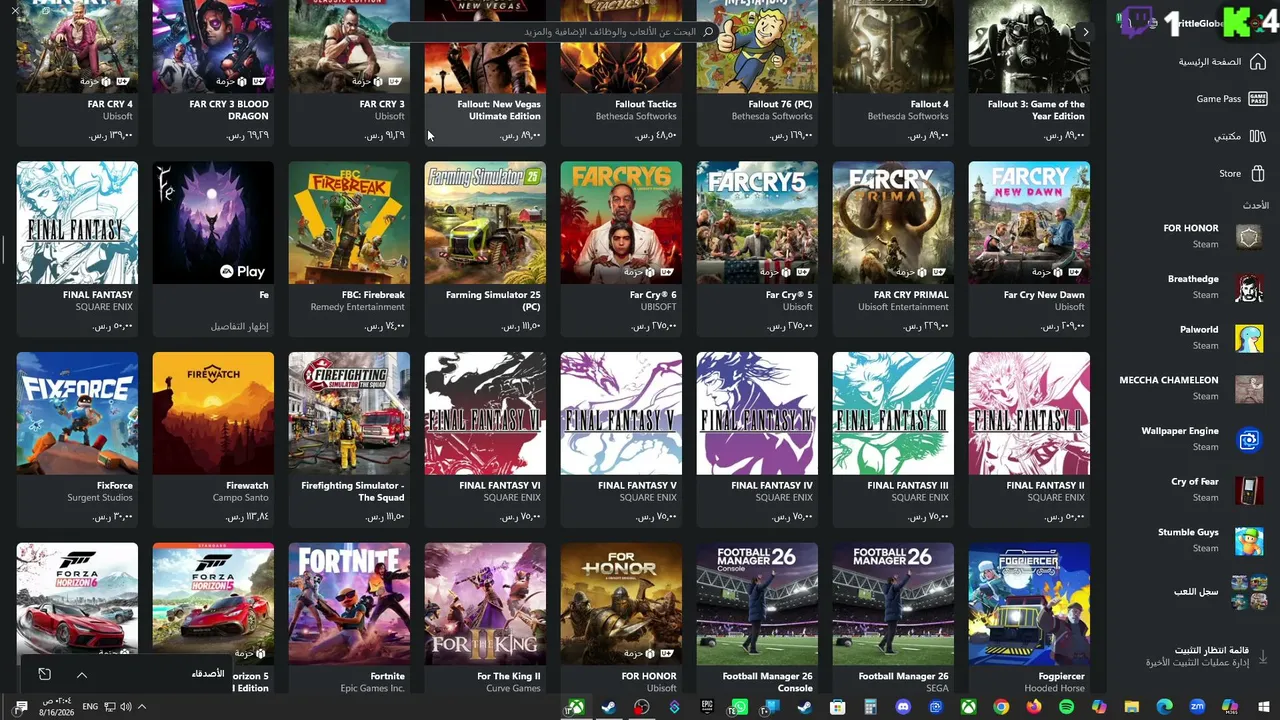Open the FBC: Firebreak game card
The width and height of the screenshot is (1280, 720).
(x=349, y=248)
